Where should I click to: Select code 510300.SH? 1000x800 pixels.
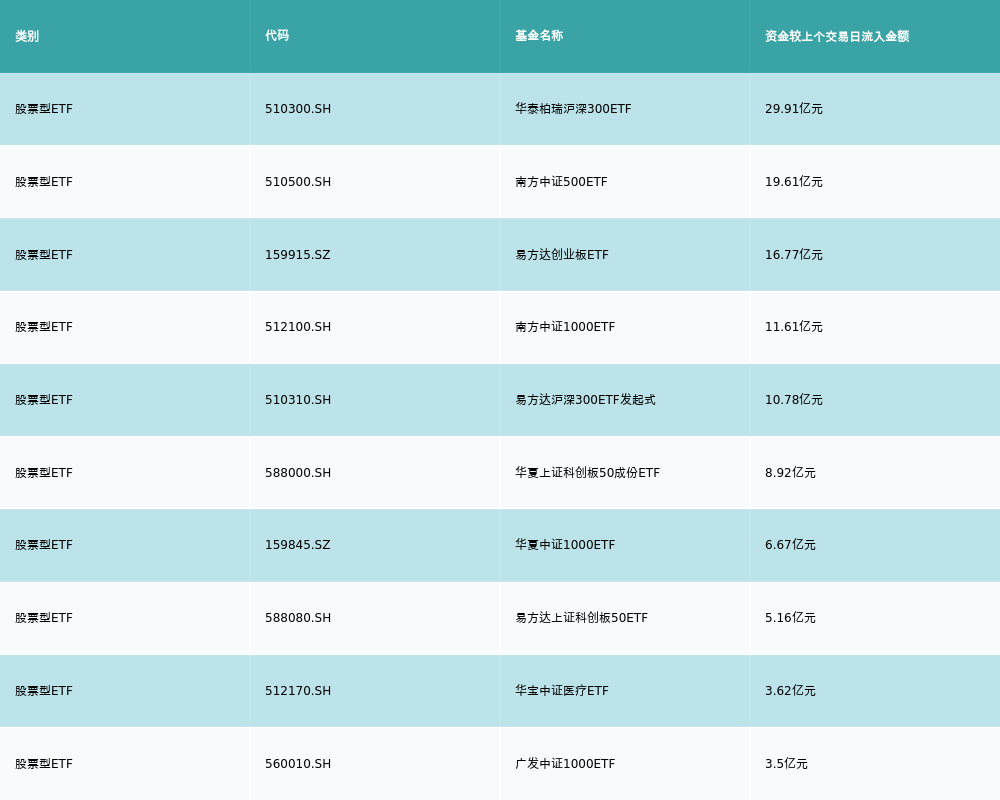point(298,109)
